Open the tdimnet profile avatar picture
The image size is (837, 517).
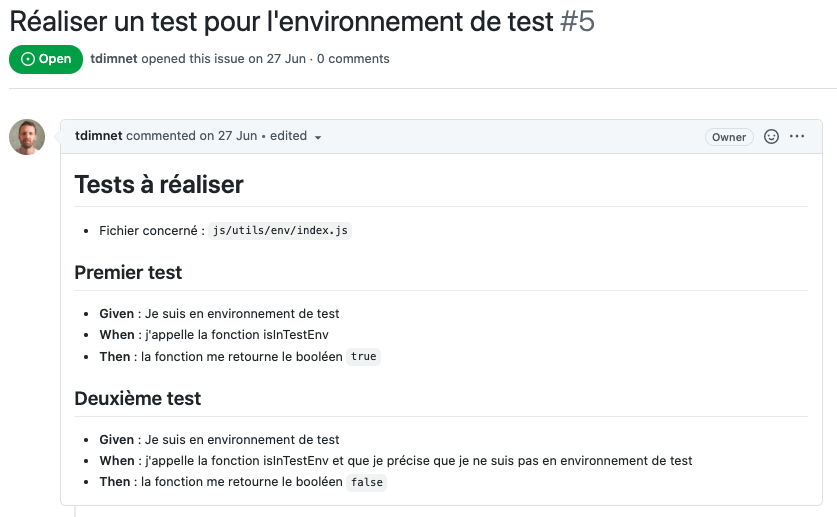27,137
